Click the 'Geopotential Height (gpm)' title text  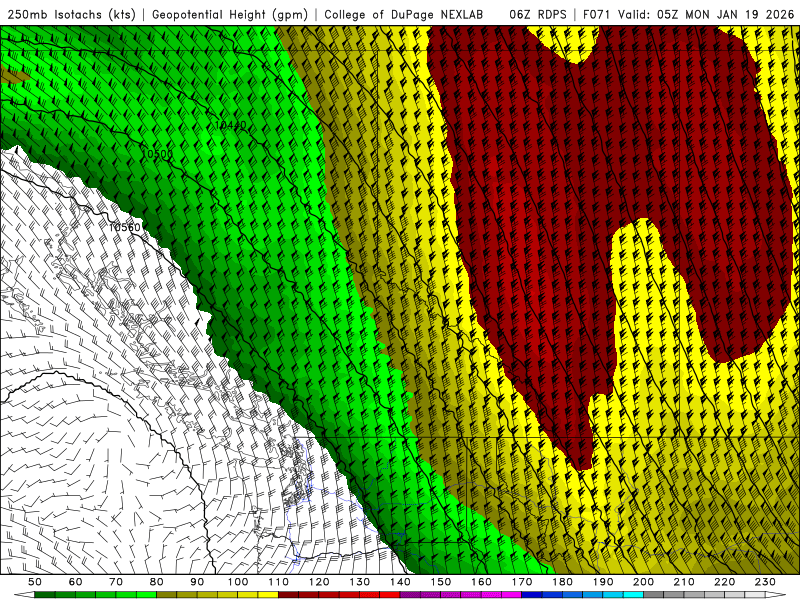tap(230, 14)
